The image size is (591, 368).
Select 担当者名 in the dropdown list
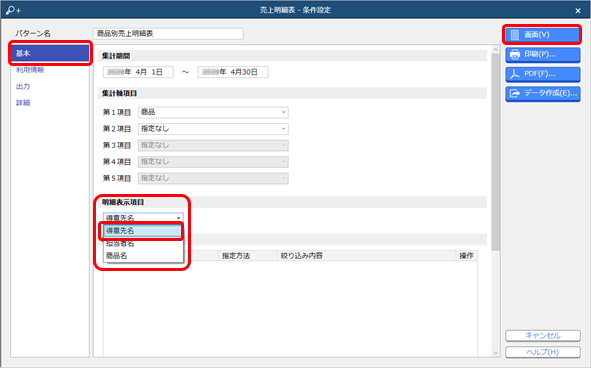143,244
